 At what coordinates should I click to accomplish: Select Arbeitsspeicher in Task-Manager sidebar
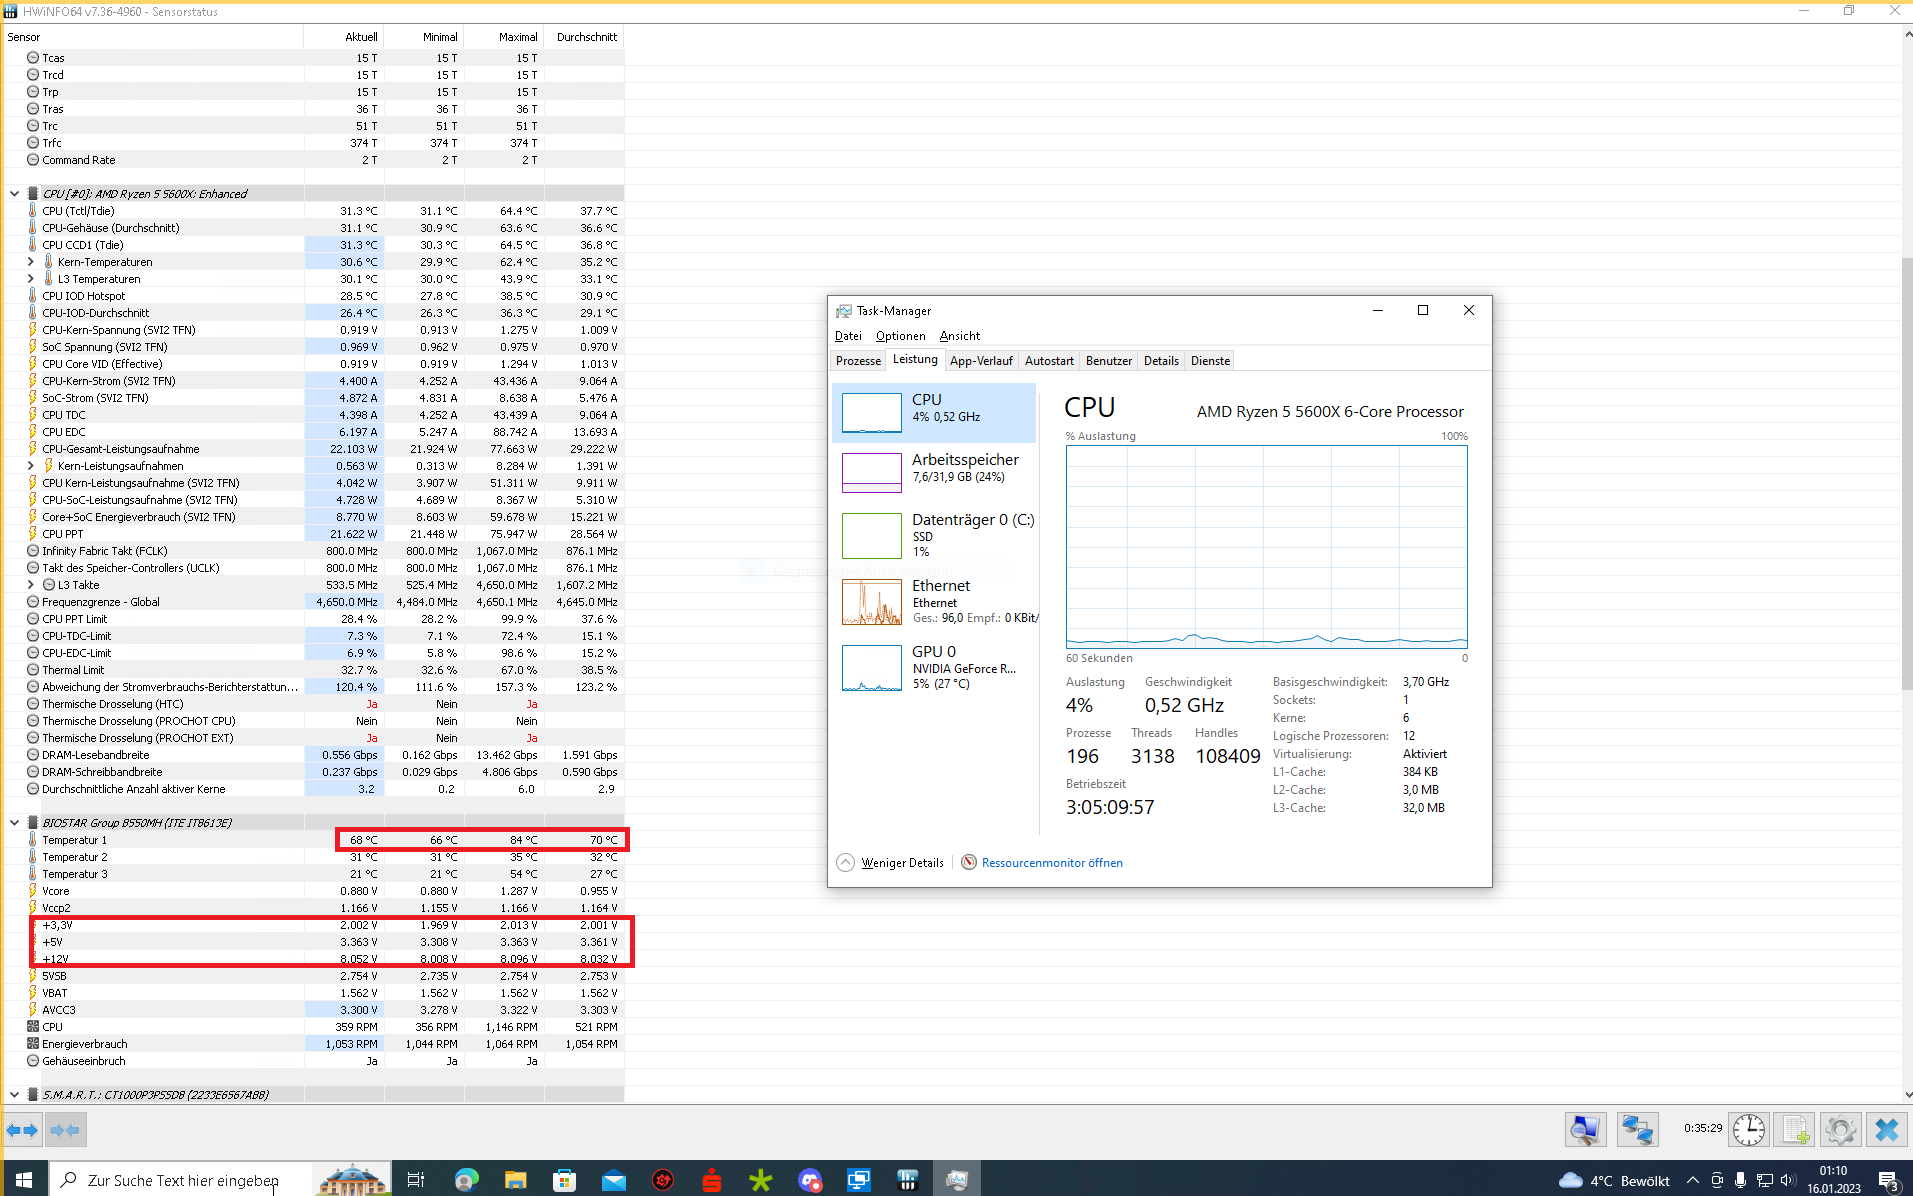934,472
